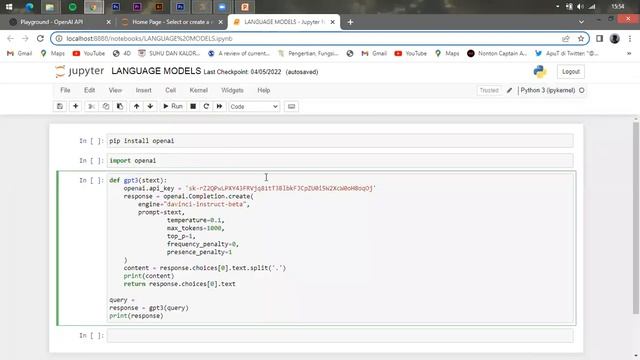Open the Nonton Captain A... bookmark

click(x=497, y=53)
